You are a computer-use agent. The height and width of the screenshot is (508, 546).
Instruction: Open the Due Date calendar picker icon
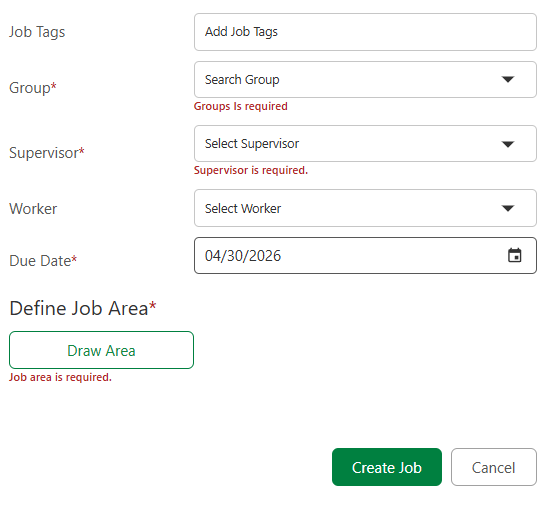click(x=514, y=255)
